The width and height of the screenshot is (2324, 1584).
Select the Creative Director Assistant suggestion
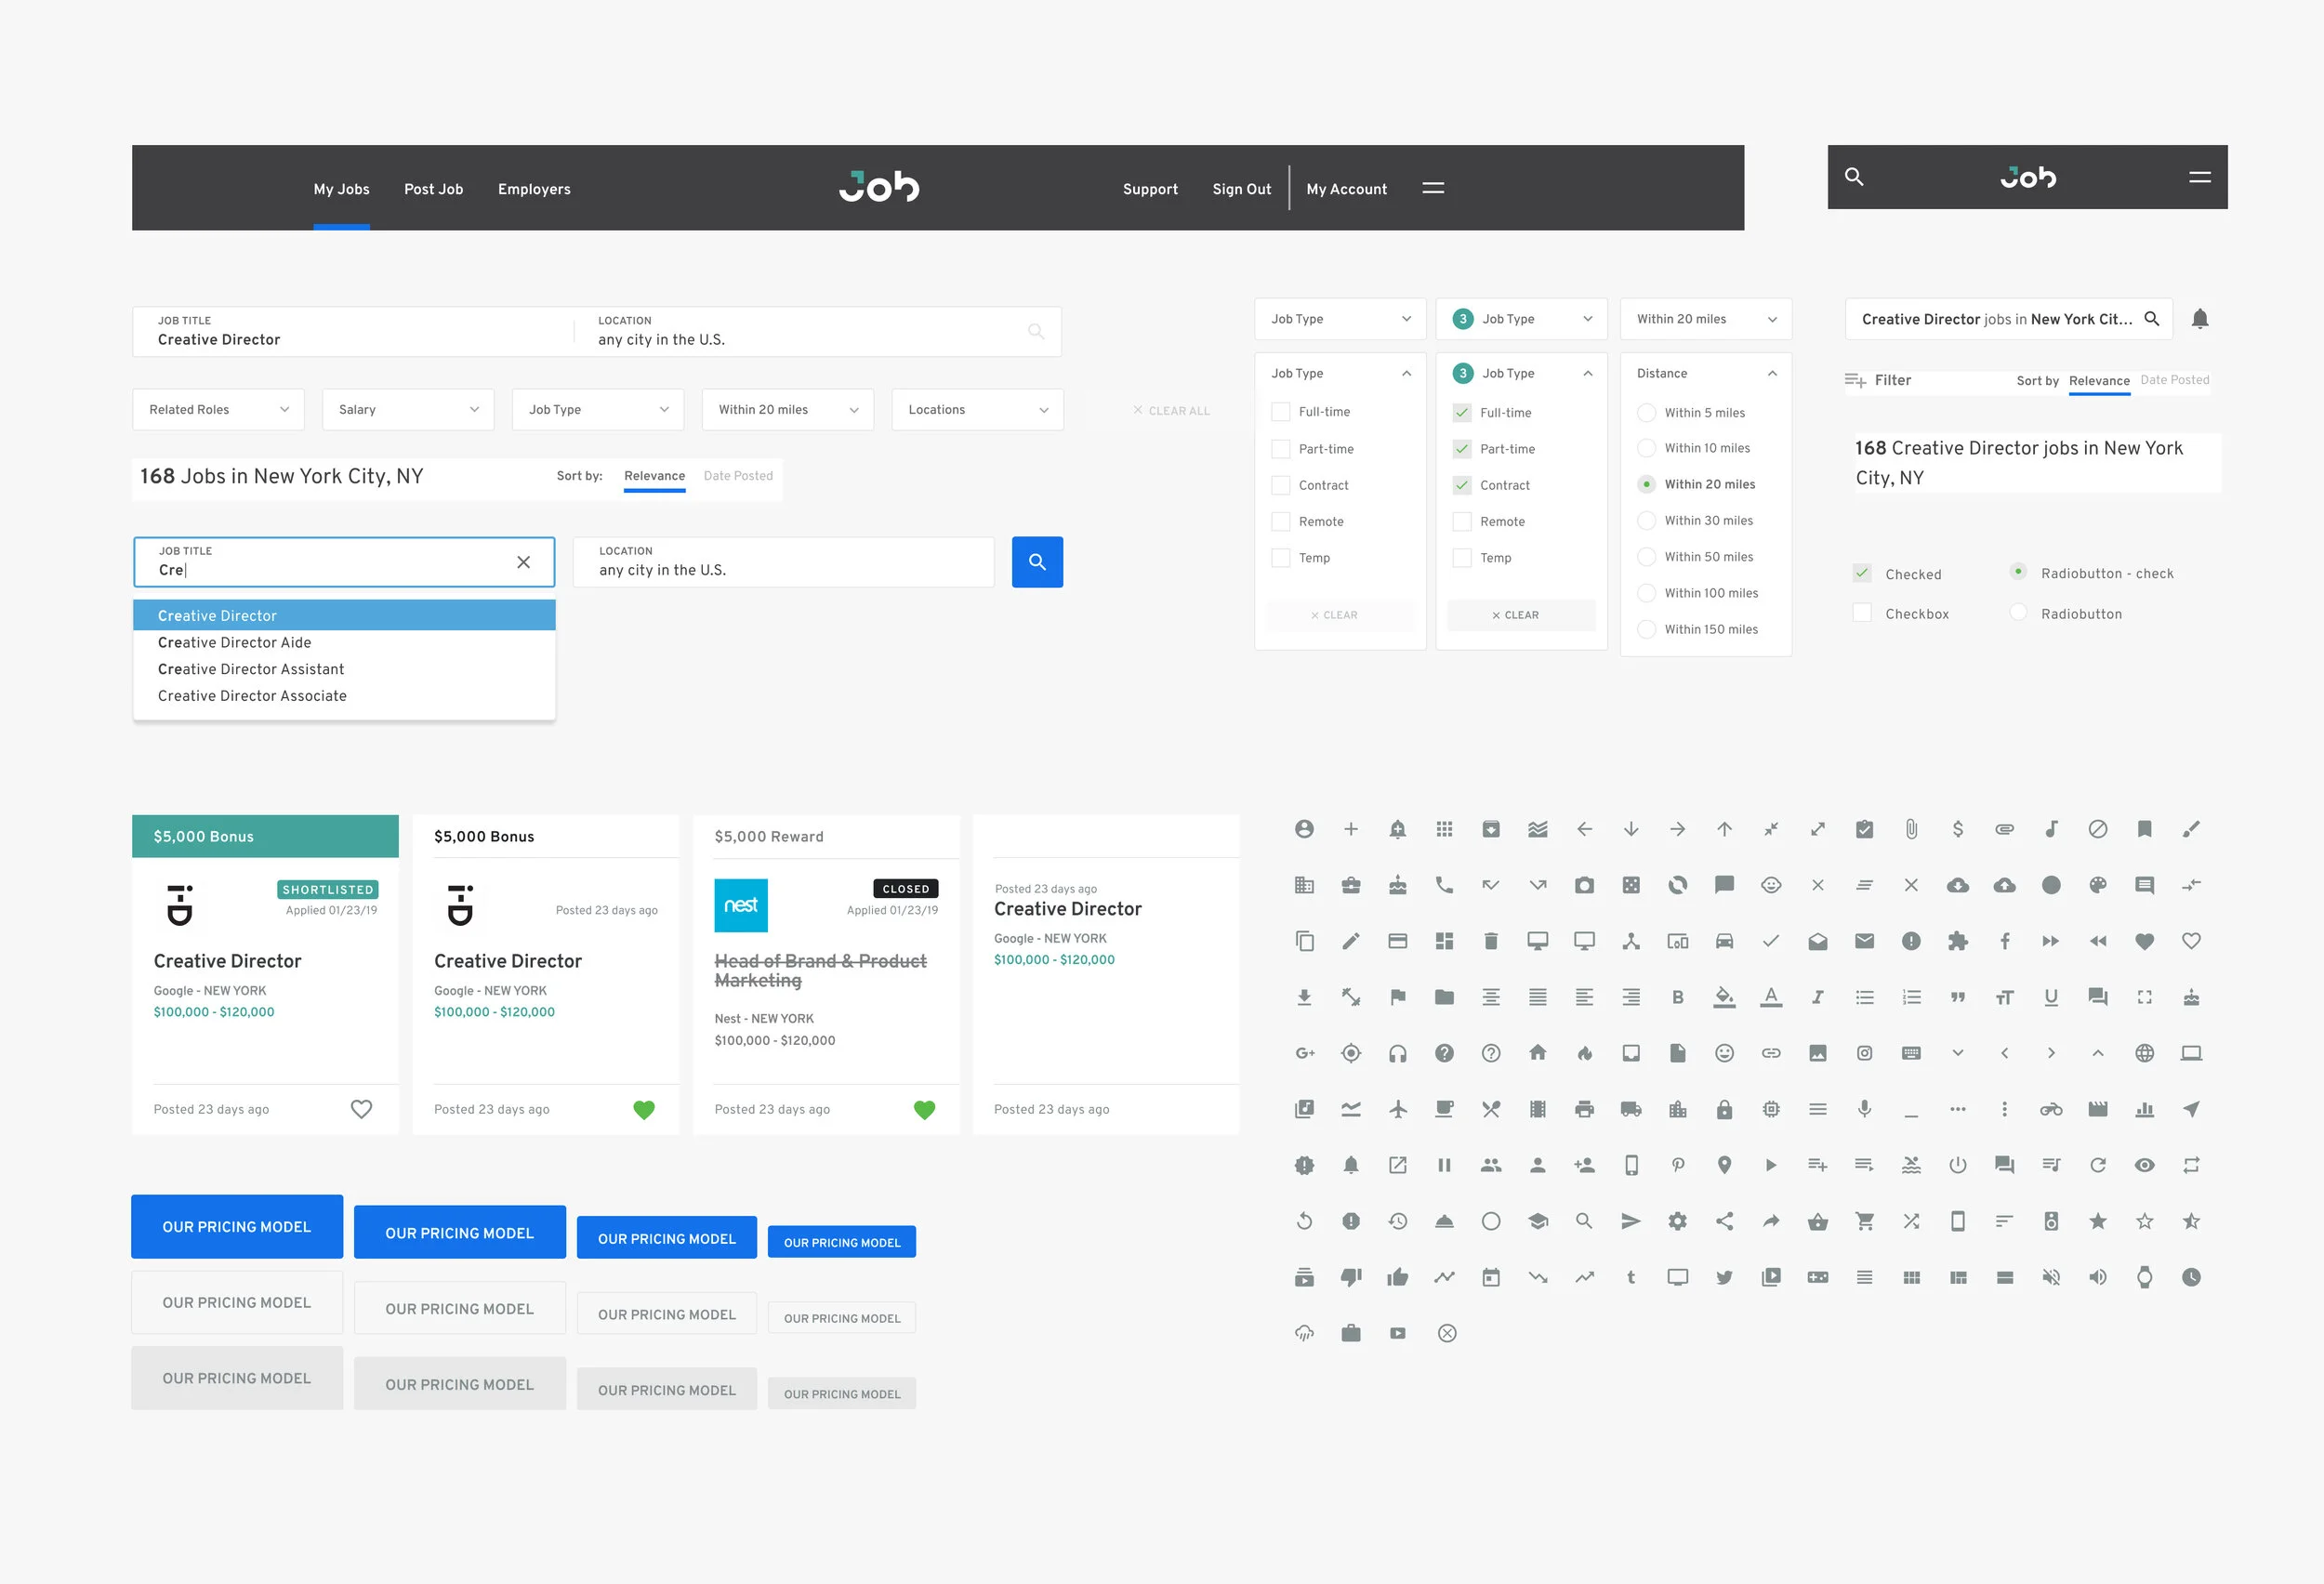[x=250, y=669]
